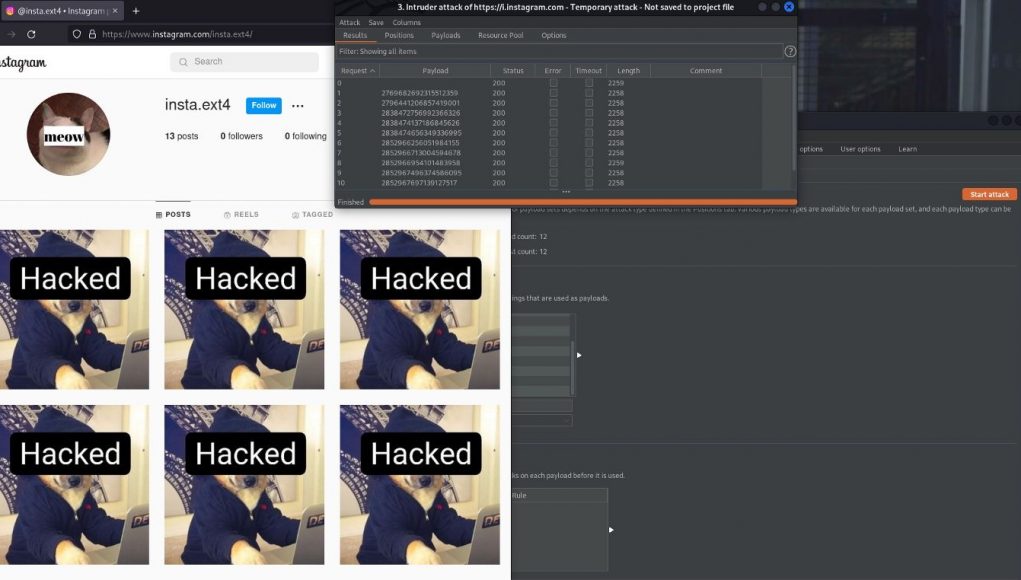Tick the Error checkbox for request 0

[553, 83]
